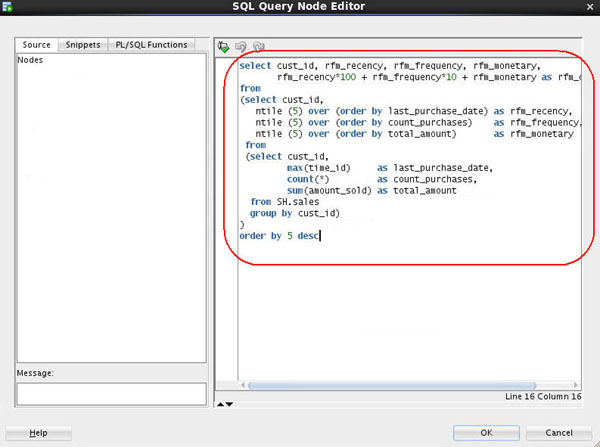600x447 pixels.
Task: Click the 'group by cust_id)' line
Action: pyautogui.click(x=295, y=213)
